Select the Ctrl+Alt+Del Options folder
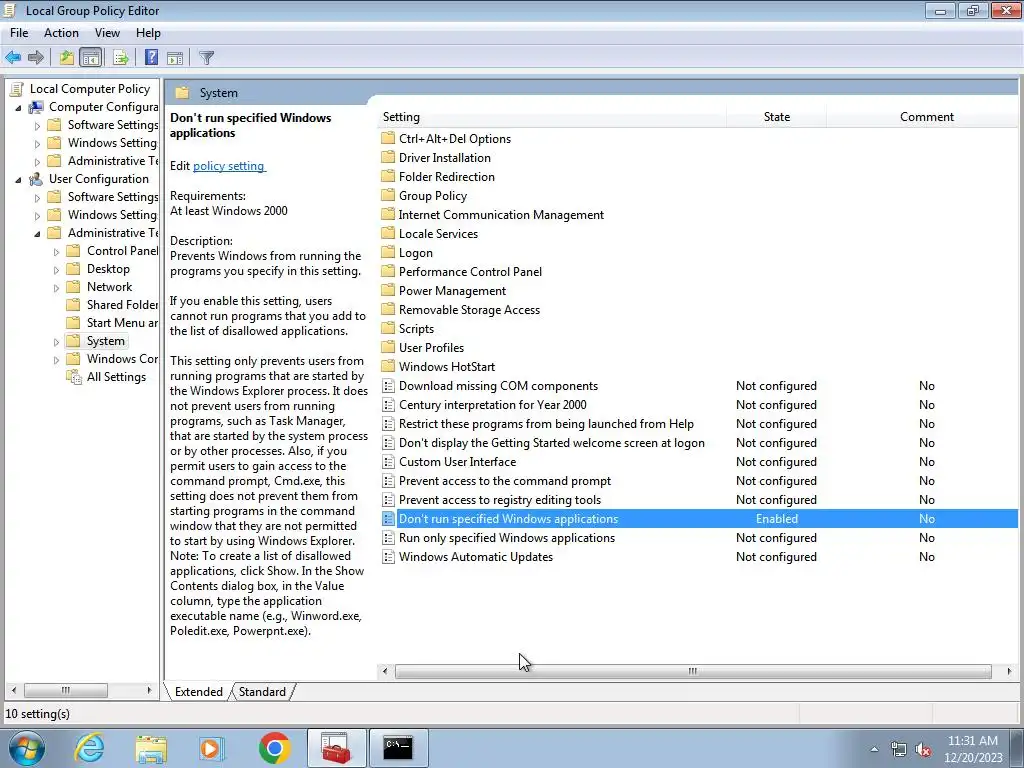 (x=455, y=138)
